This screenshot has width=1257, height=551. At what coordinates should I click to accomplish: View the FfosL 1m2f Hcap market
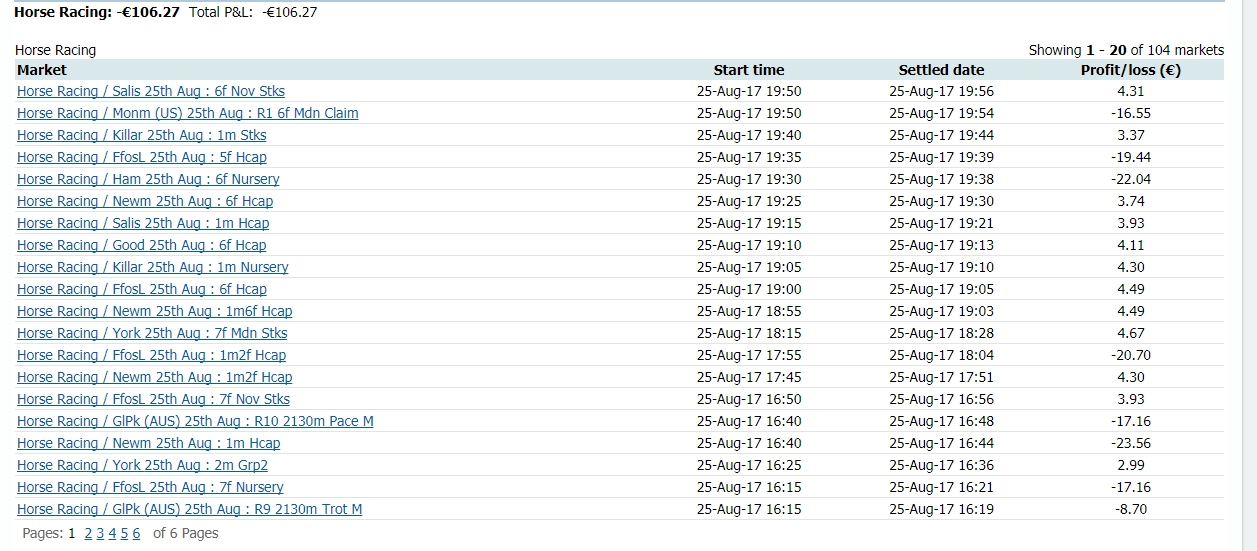pos(152,355)
